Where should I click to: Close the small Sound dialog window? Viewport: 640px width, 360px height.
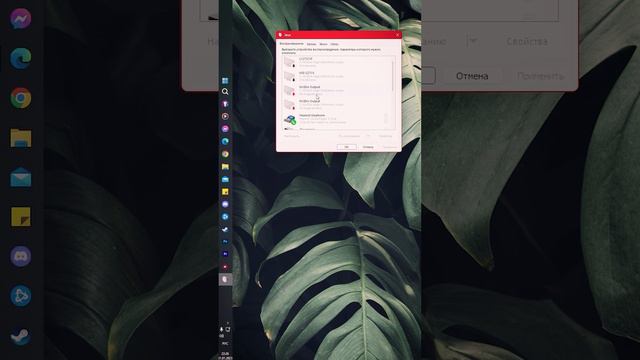click(398, 35)
